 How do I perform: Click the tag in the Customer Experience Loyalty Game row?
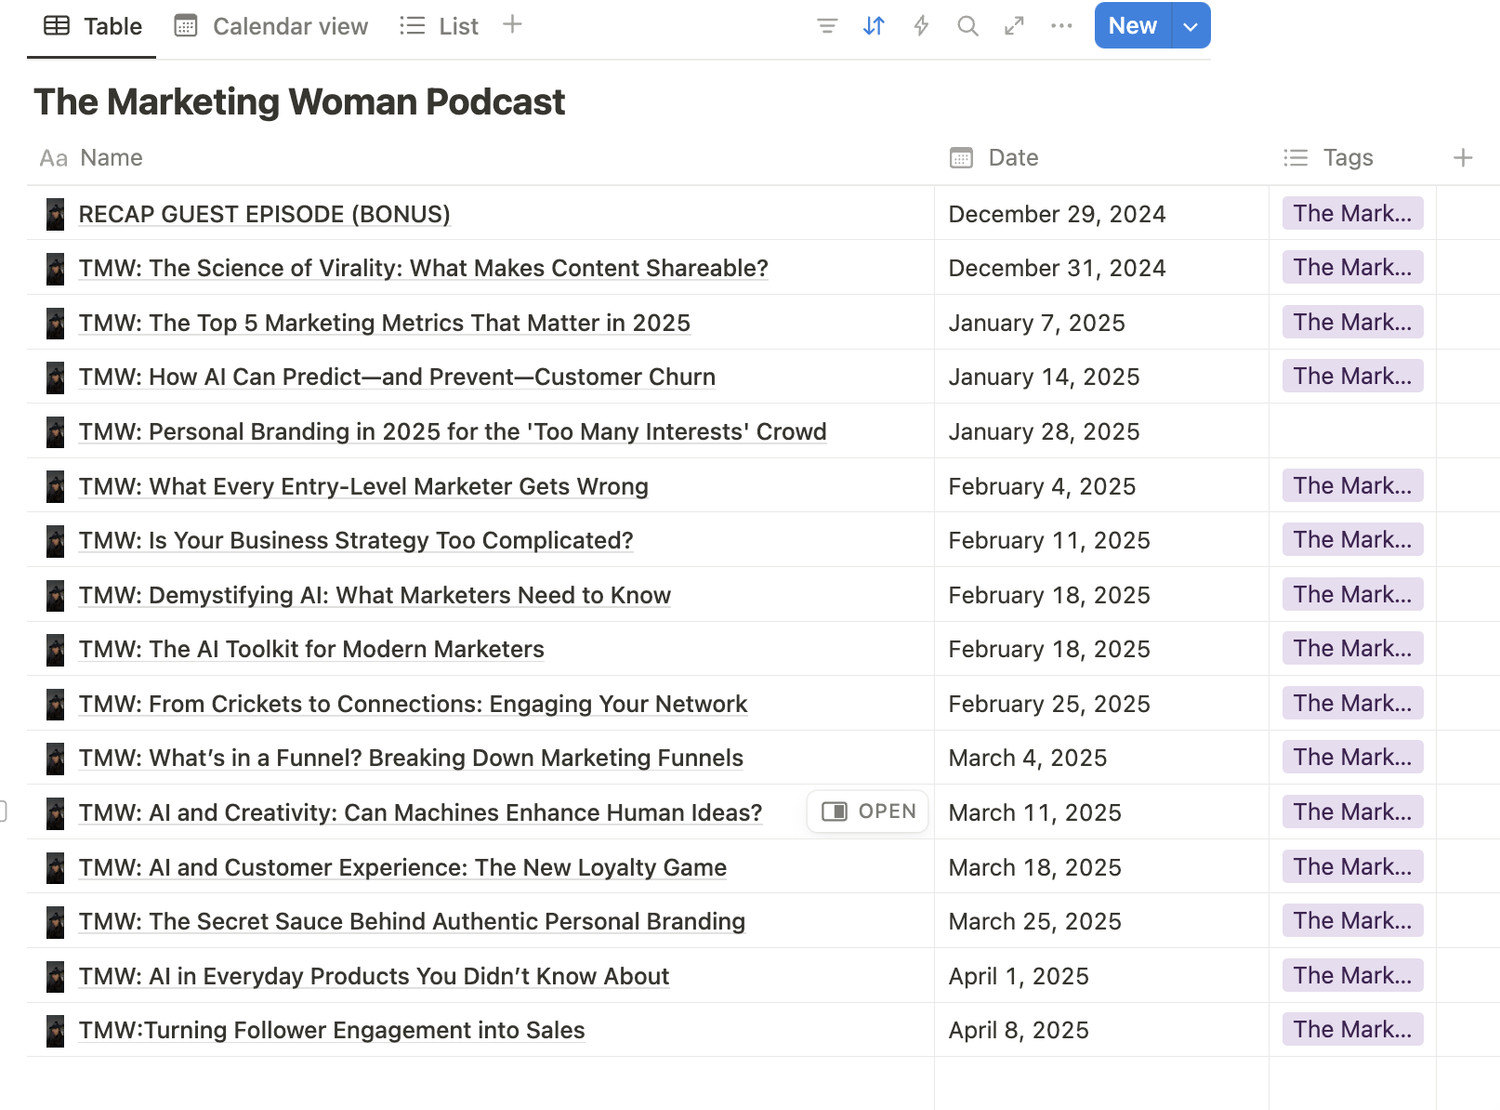(x=1352, y=867)
